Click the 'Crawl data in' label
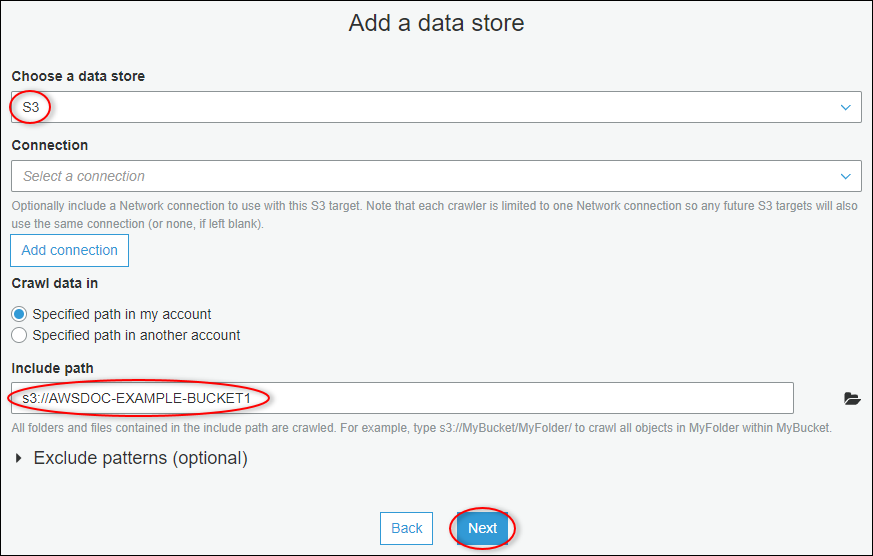Image resolution: width=873 pixels, height=556 pixels. pos(55,283)
